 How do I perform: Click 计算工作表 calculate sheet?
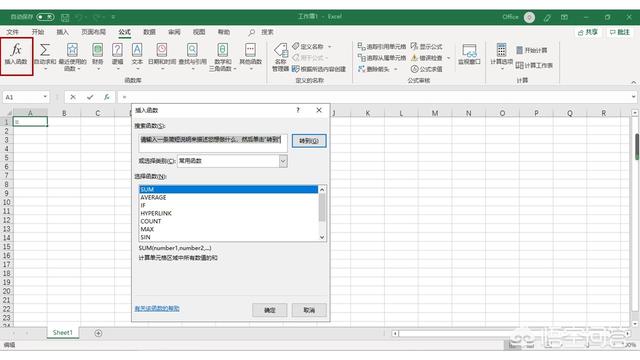pyautogui.click(x=534, y=65)
